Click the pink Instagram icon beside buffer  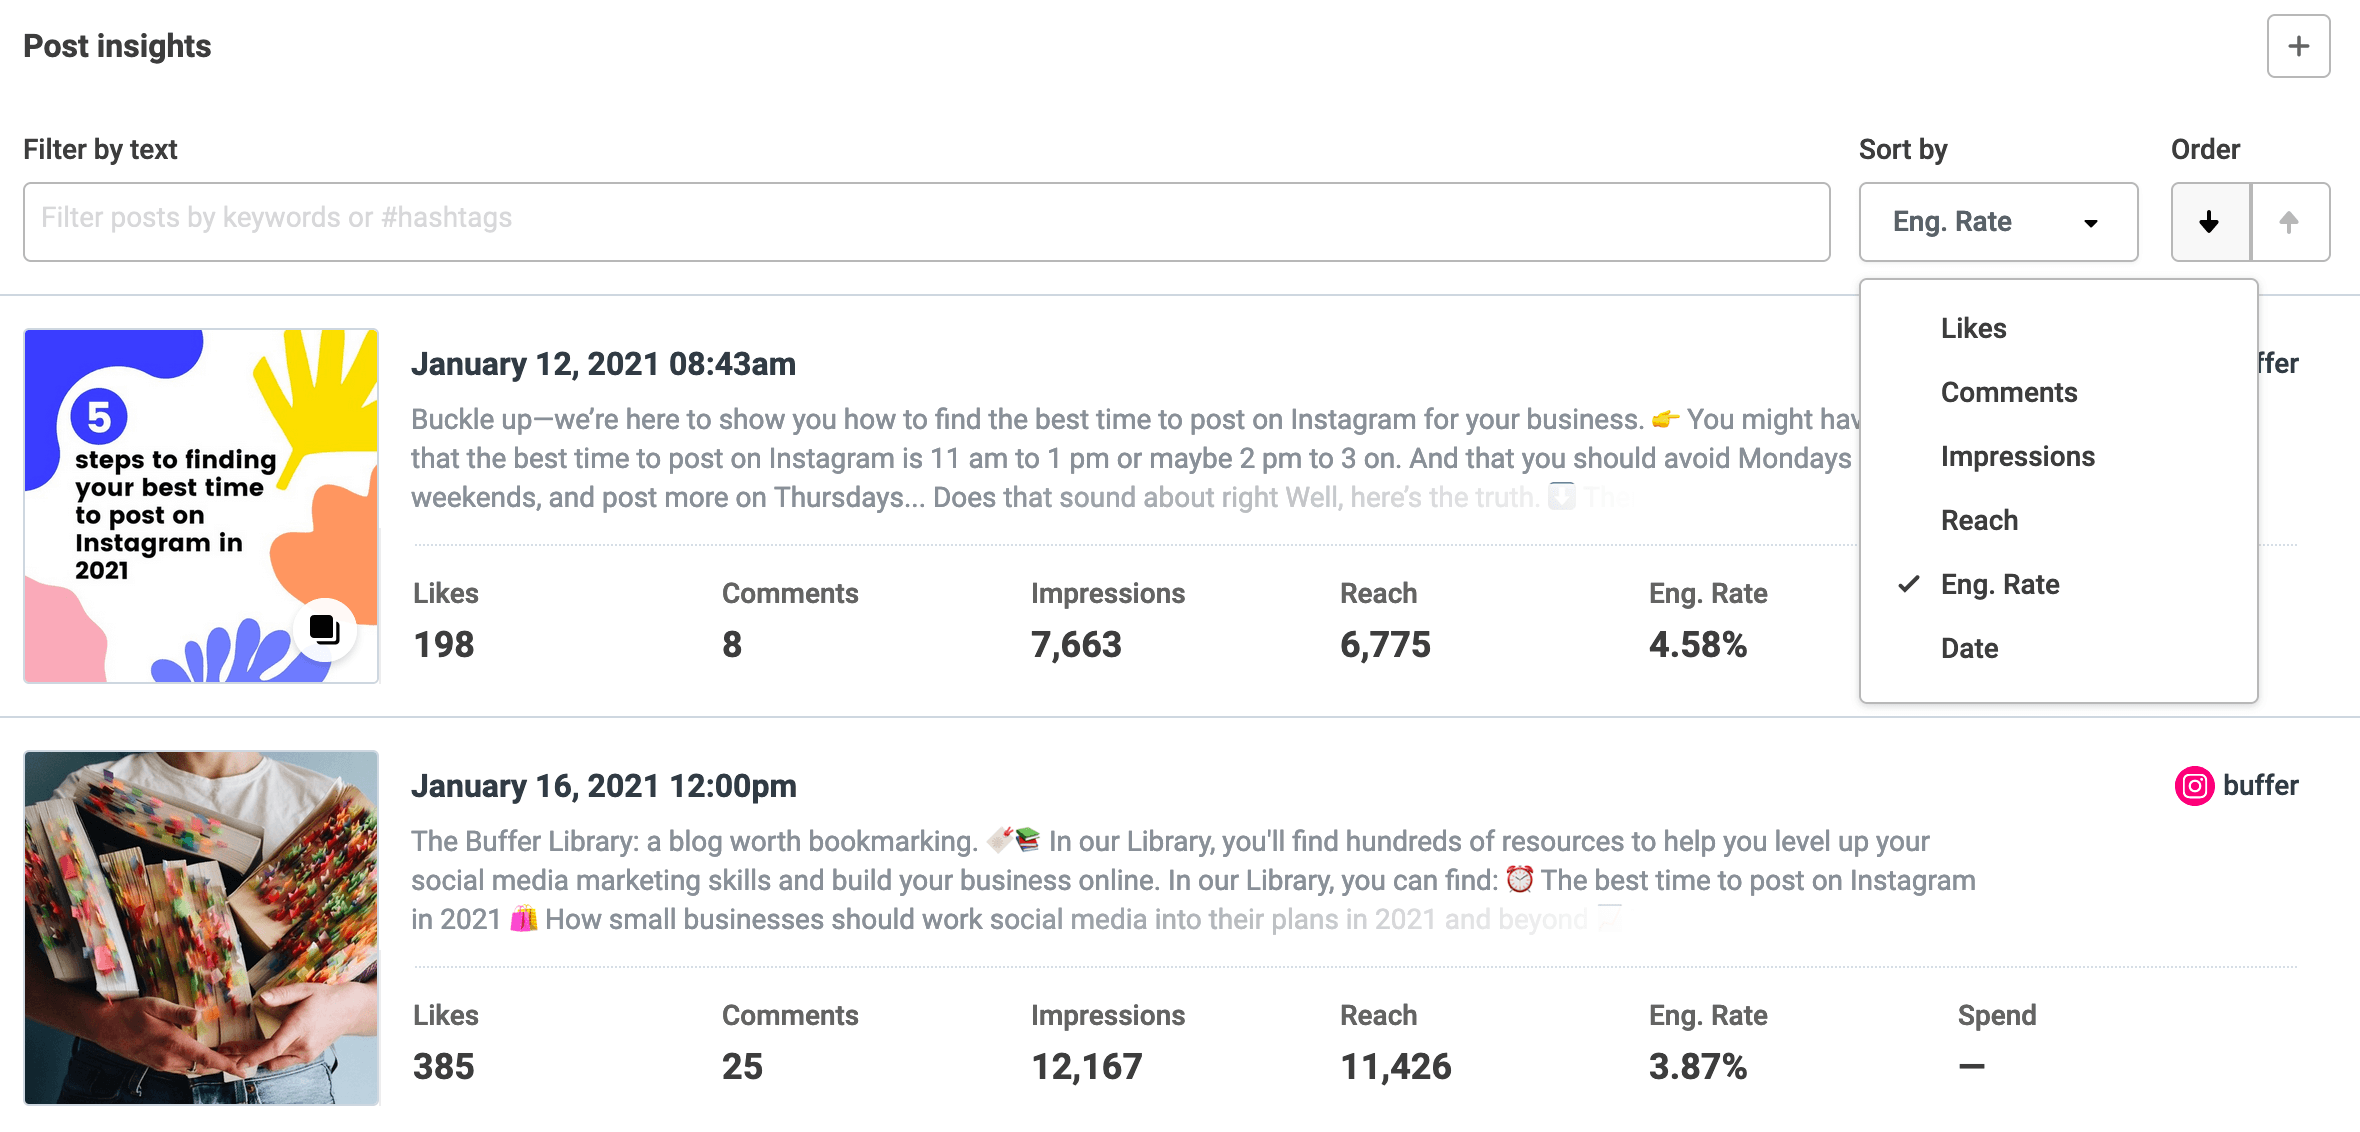coord(2194,786)
